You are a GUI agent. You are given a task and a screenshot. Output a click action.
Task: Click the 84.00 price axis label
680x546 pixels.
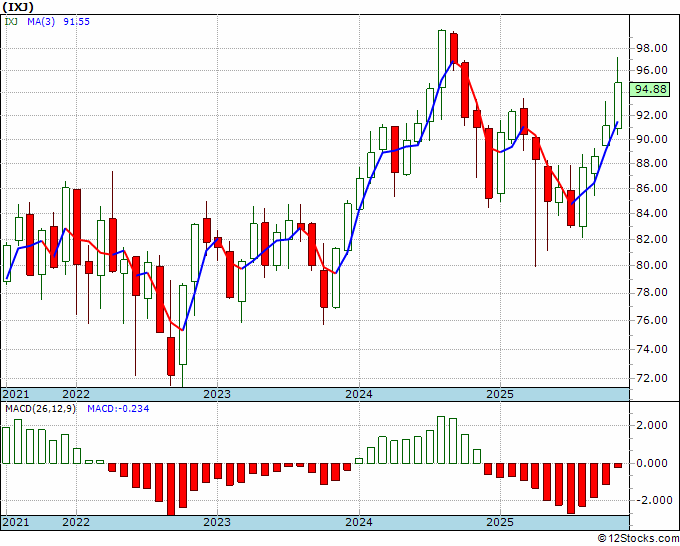pos(651,213)
